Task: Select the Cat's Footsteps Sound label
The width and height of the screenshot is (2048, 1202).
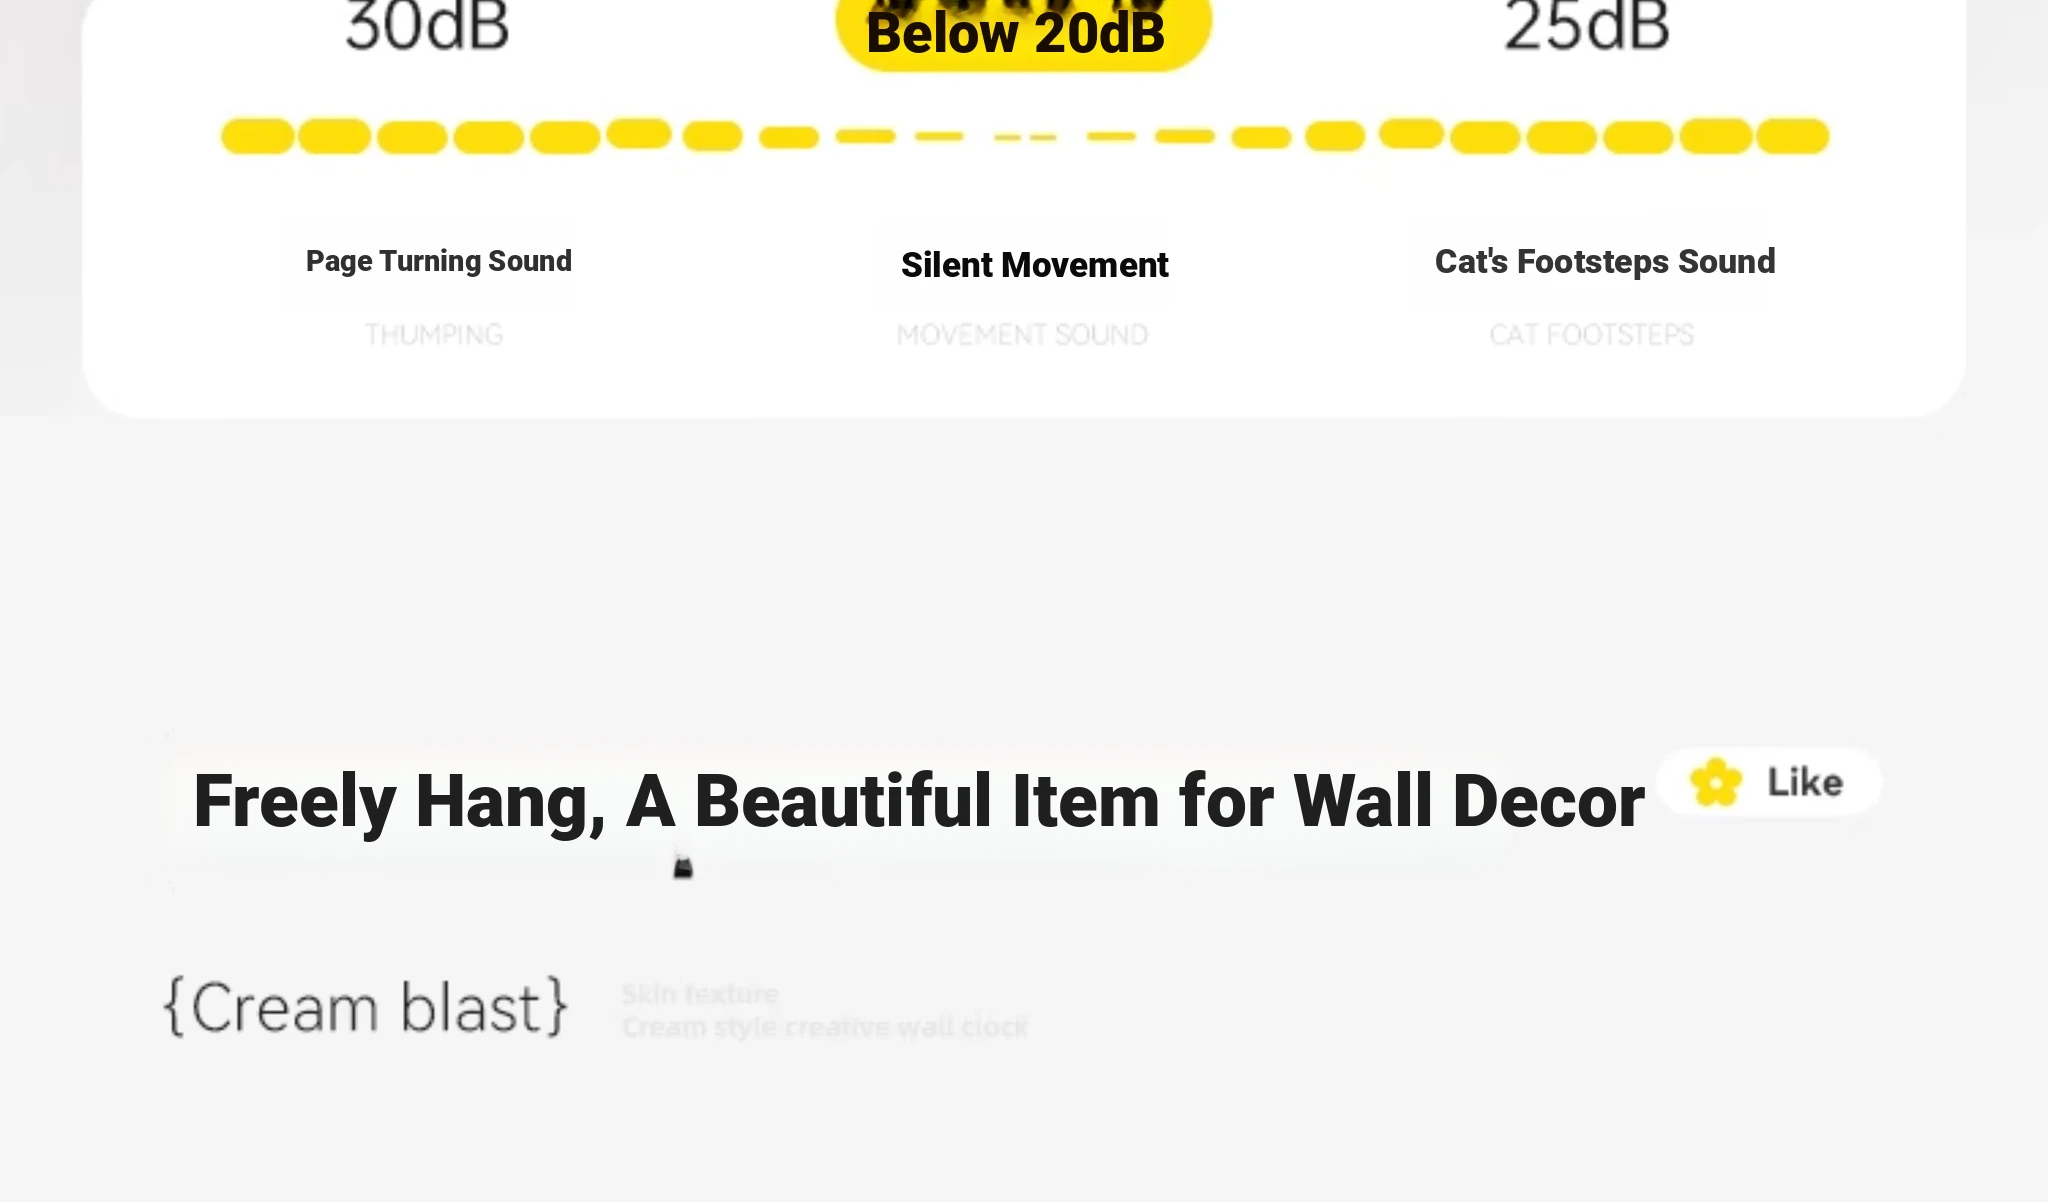Action: pos(1605,262)
